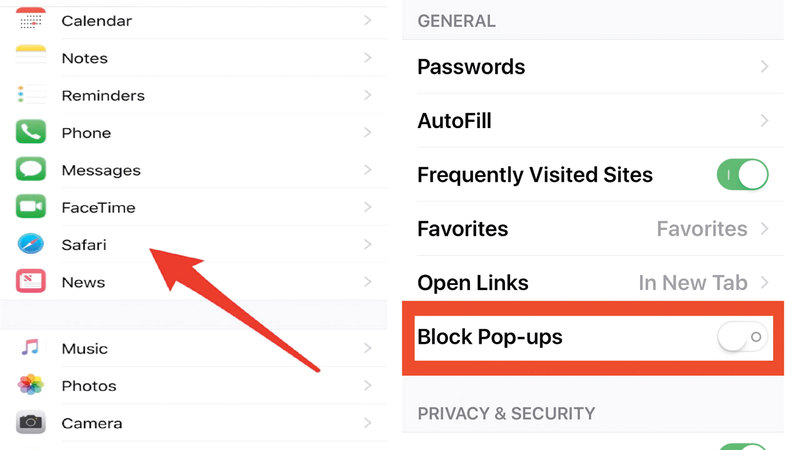Screen dimensions: 800x450
Task: Enable the Block Pop-ups switch
Action: click(x=742, y=338)
